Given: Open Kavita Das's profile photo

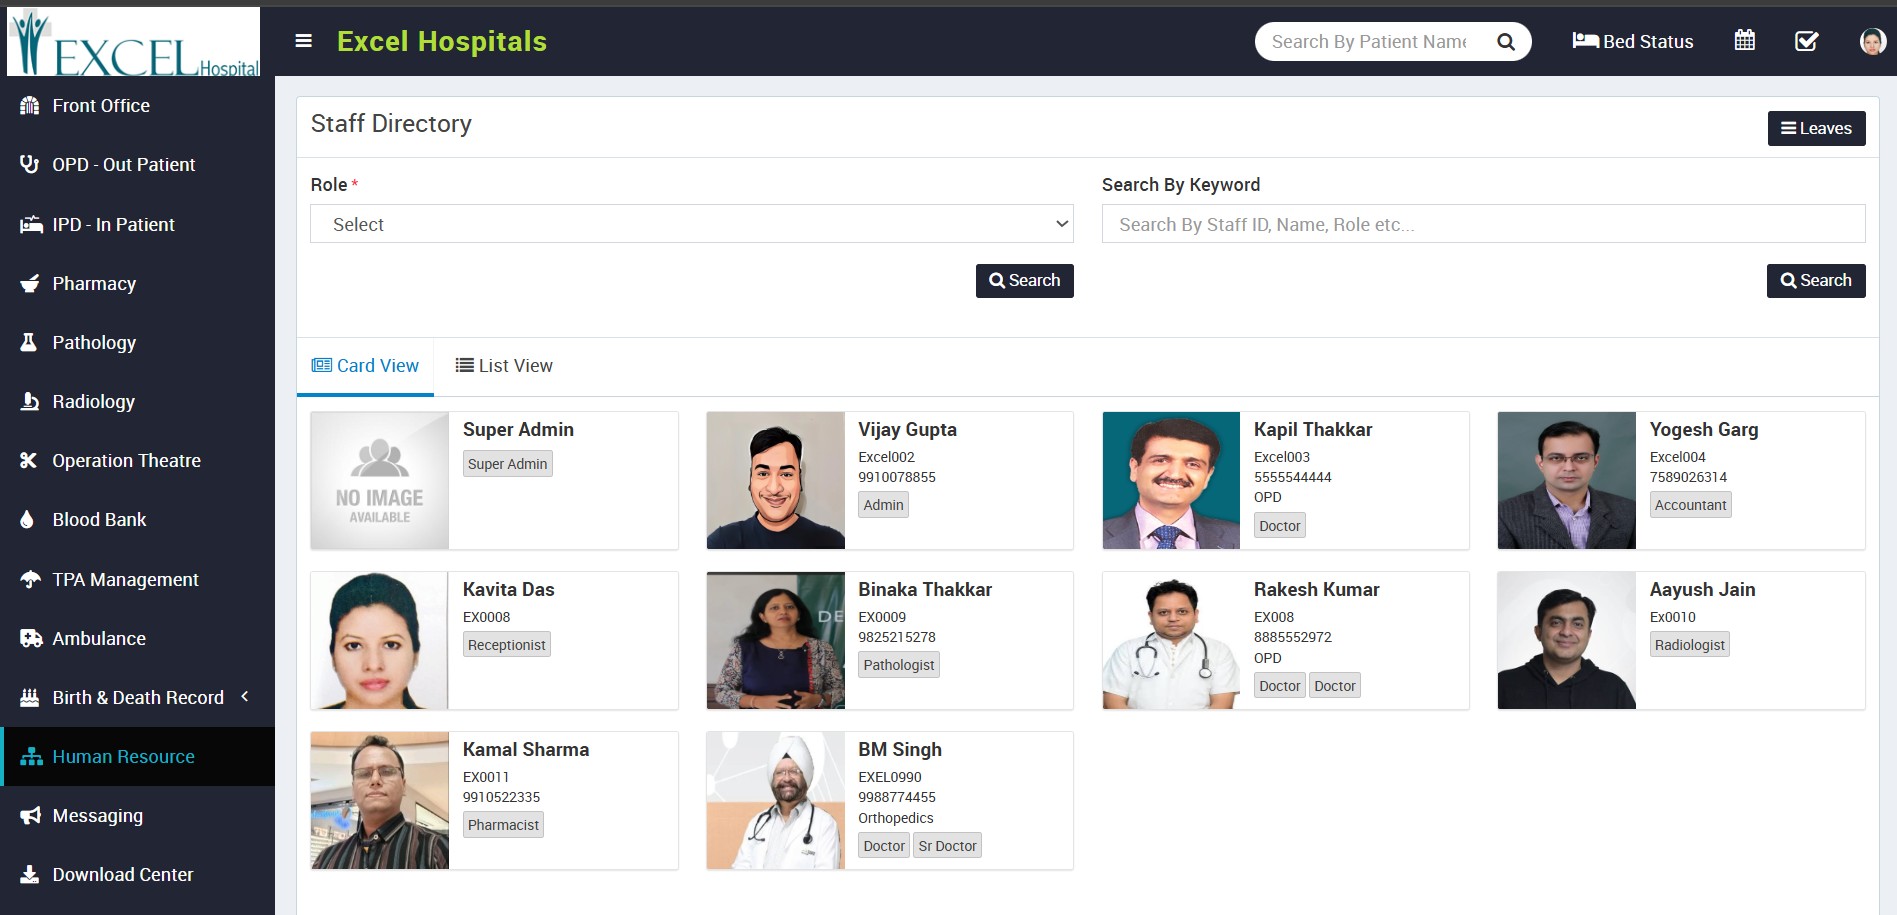Looking at the screenshot, I should [x=380, y=640].
